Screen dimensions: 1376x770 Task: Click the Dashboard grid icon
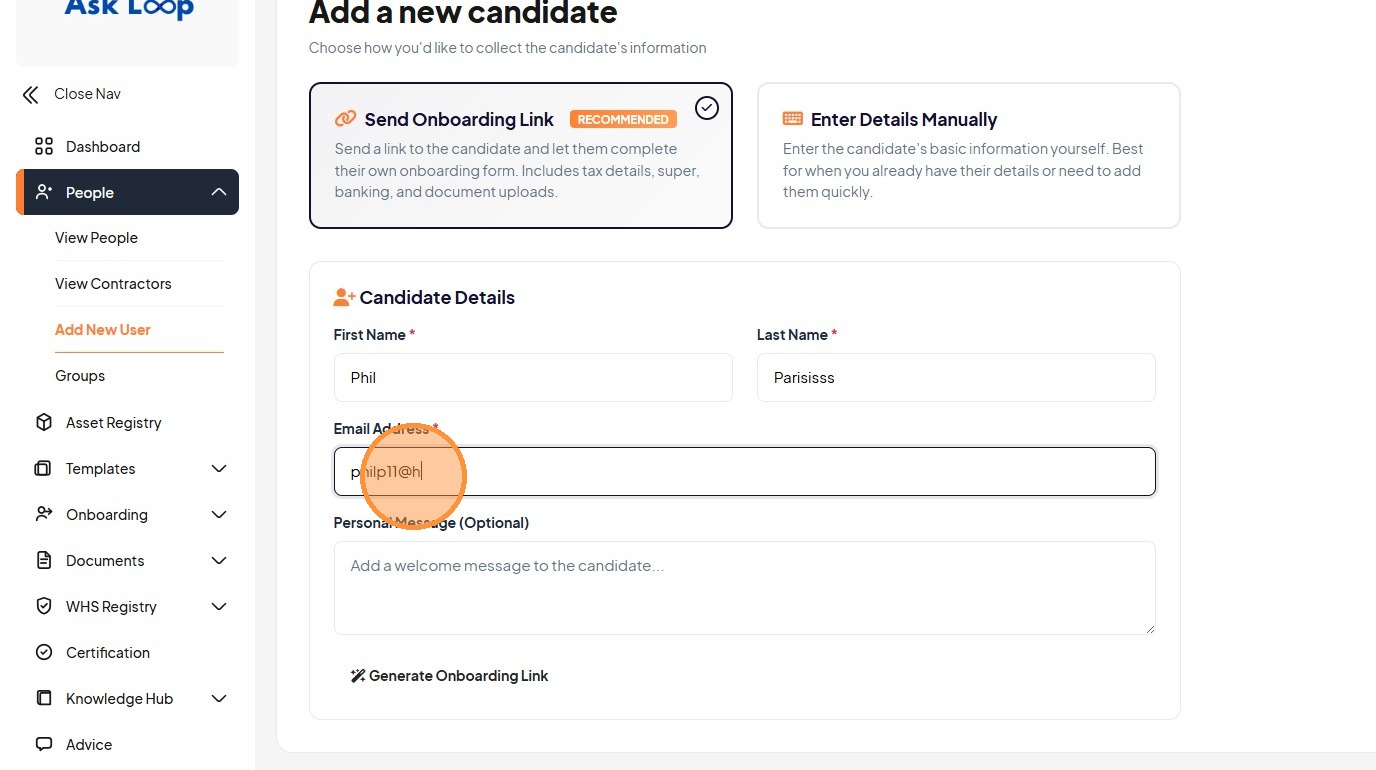[x=44, y=147]
